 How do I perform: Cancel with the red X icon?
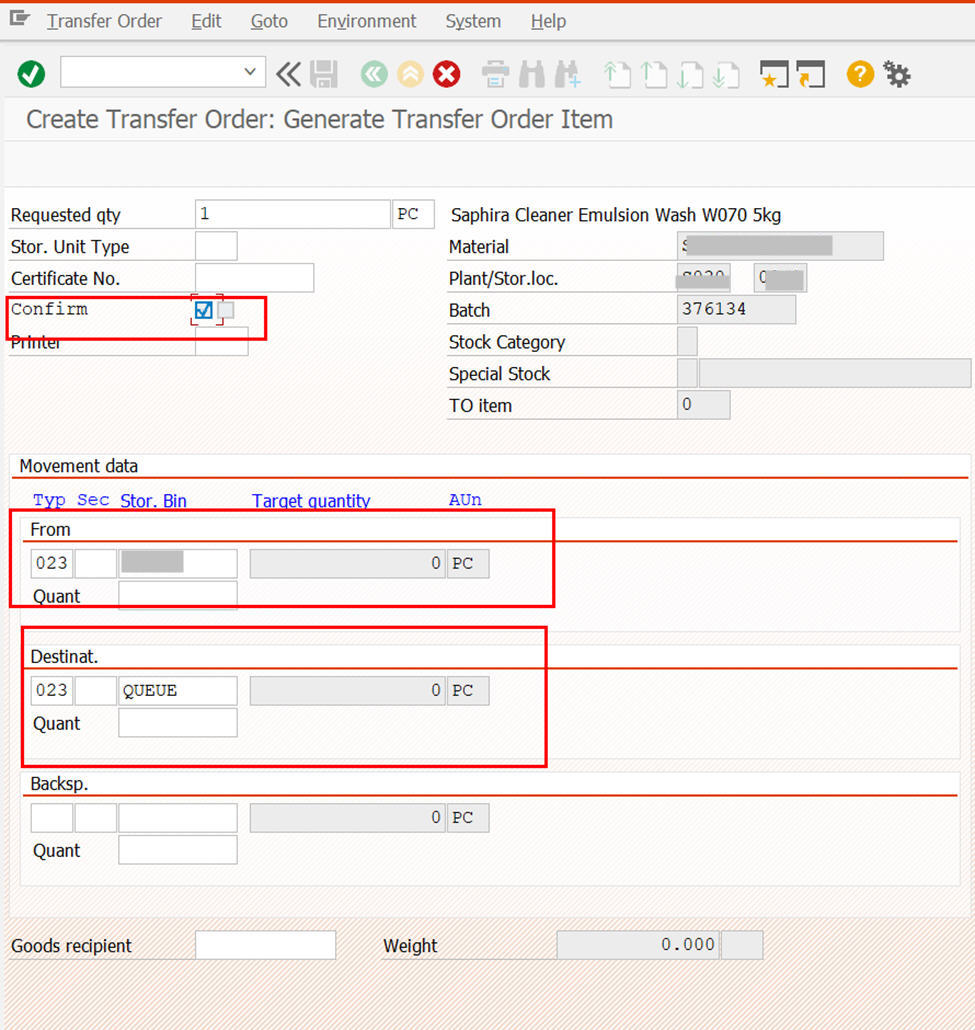click(x=447, y=74)
